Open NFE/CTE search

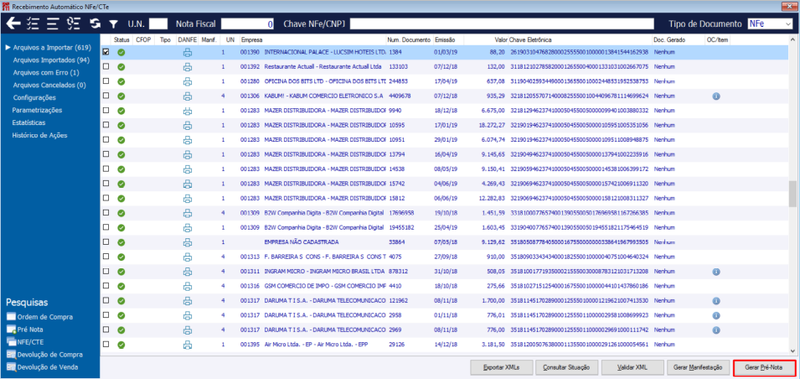click(x=25, y=342)
